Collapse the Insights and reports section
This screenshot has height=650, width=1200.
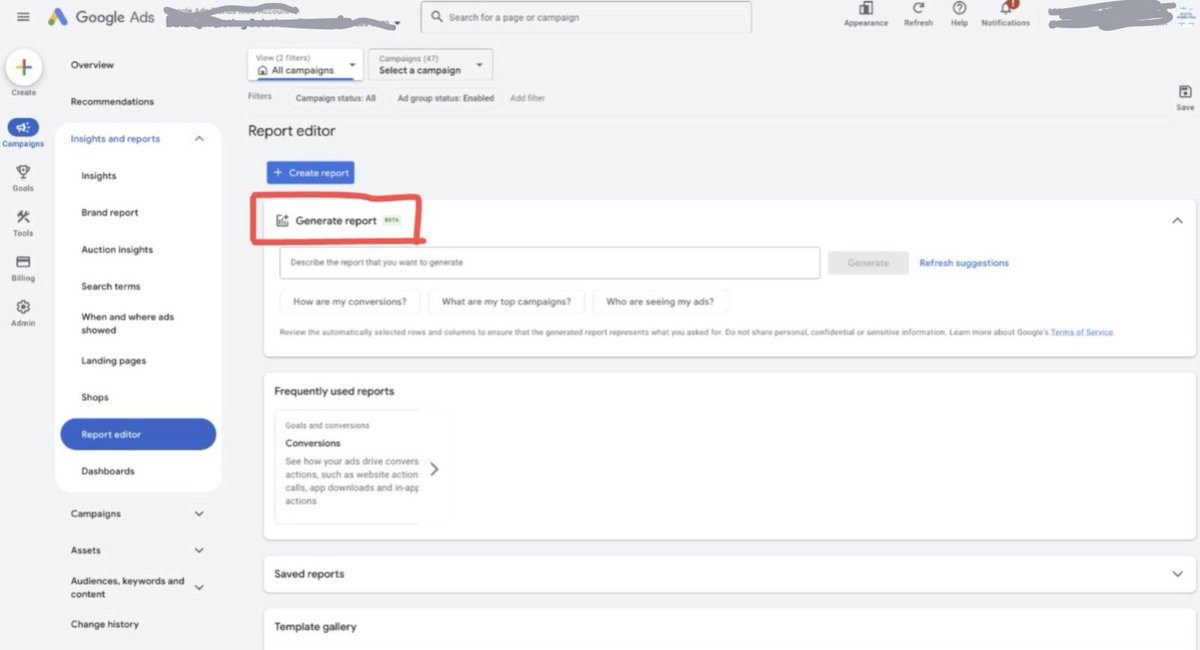[199, 139]
